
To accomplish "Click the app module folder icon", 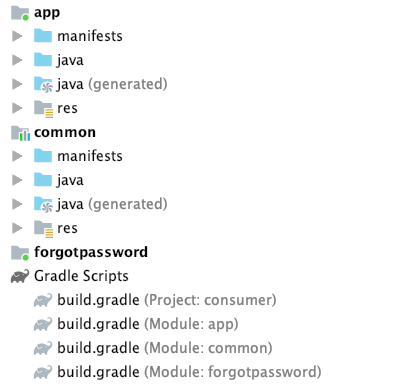I will 20,13.
